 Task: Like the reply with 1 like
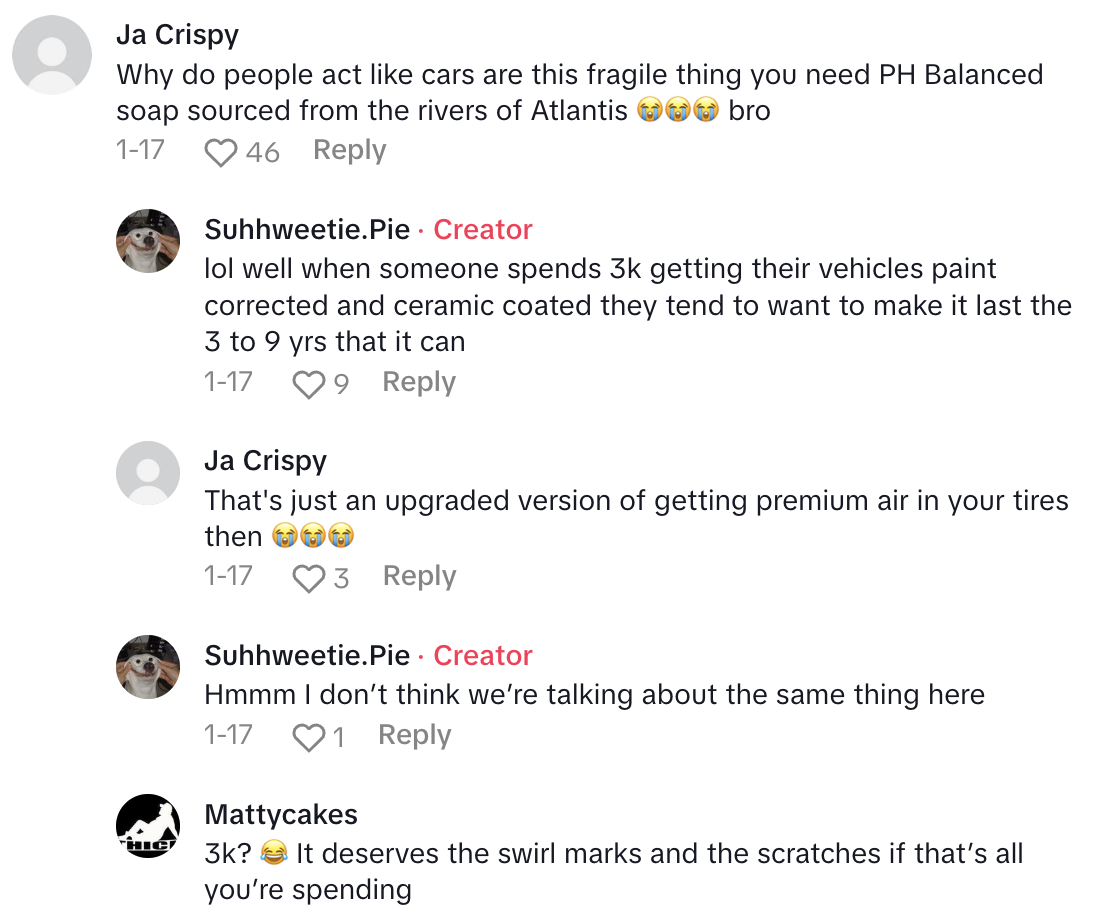tap(309, 738)
